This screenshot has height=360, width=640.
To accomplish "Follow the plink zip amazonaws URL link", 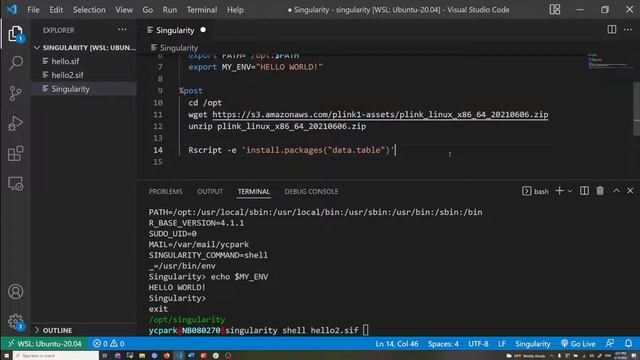I will (x=380, y=115).
